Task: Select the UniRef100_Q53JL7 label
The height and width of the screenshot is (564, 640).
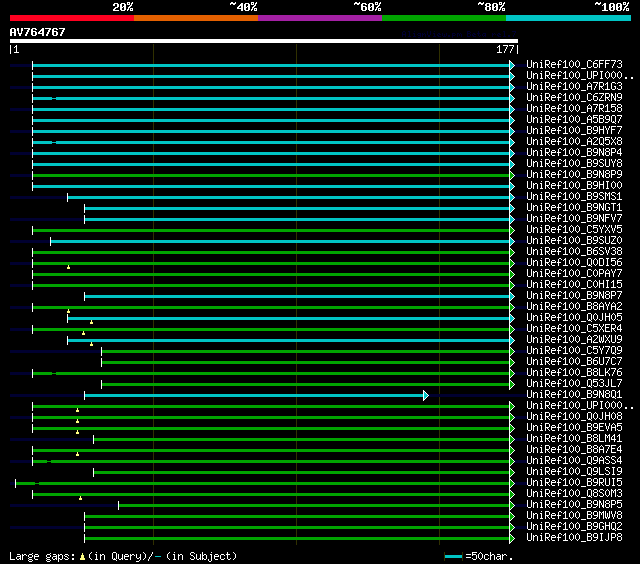Action: click(574, 384)
